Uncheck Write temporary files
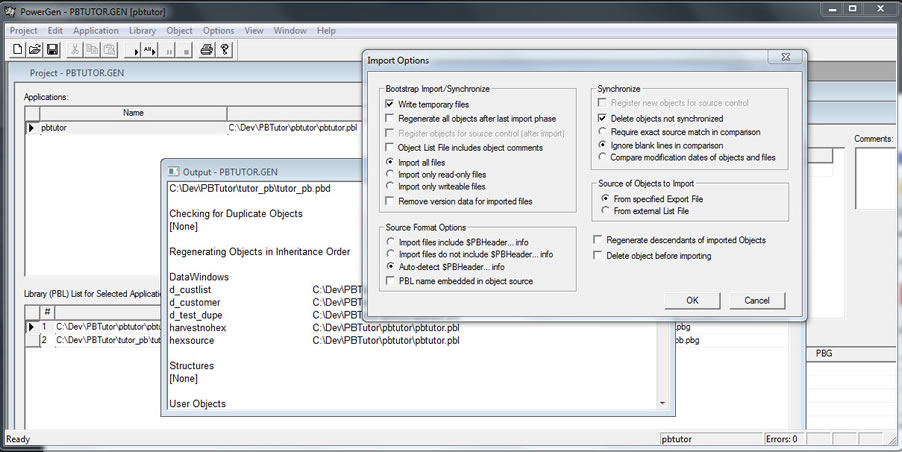The width and height of the screenshot is (902, 452). pyautogui.click(x=390, y=104)
